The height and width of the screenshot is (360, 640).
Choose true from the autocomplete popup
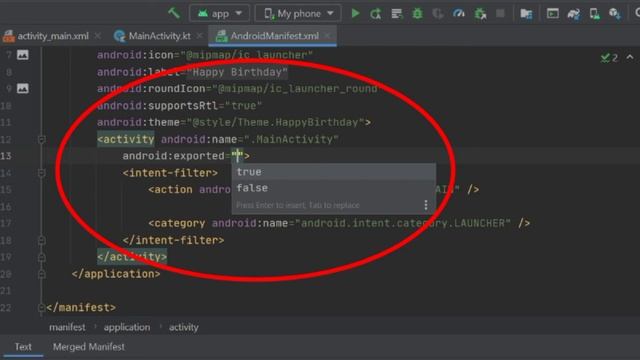pyautogui.click(x=333, y=172)
